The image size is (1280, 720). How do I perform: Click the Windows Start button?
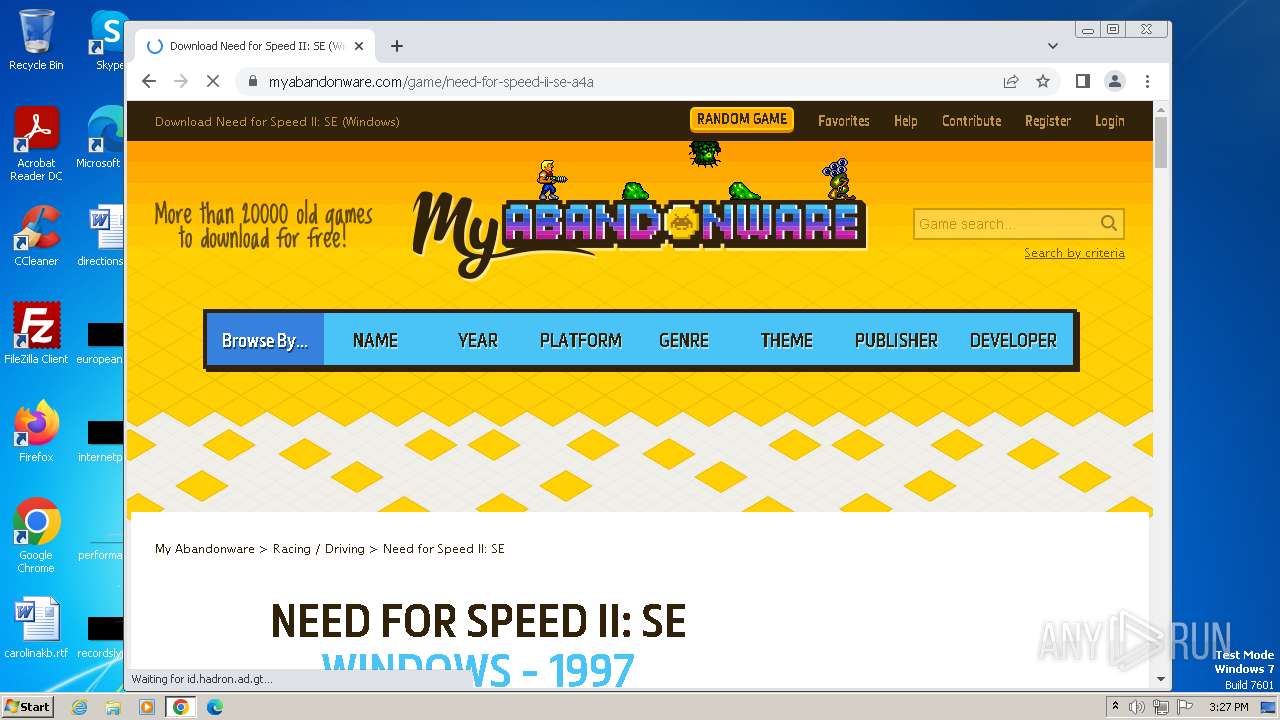27,706
